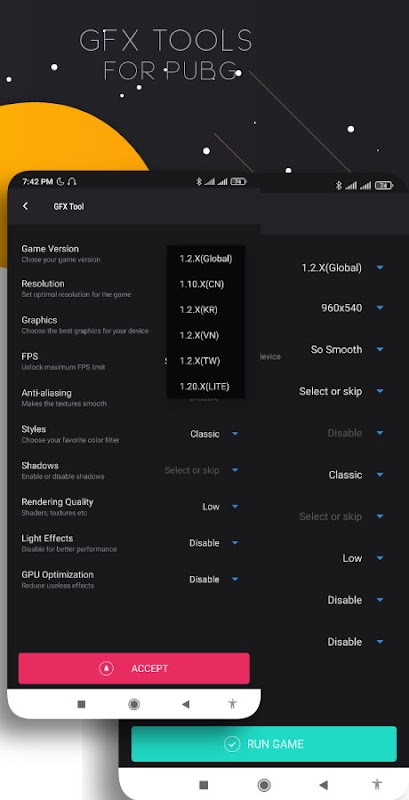409x800 pixels.
Task: Open Light Effects Disable dropdown
Action: (214, 543)
